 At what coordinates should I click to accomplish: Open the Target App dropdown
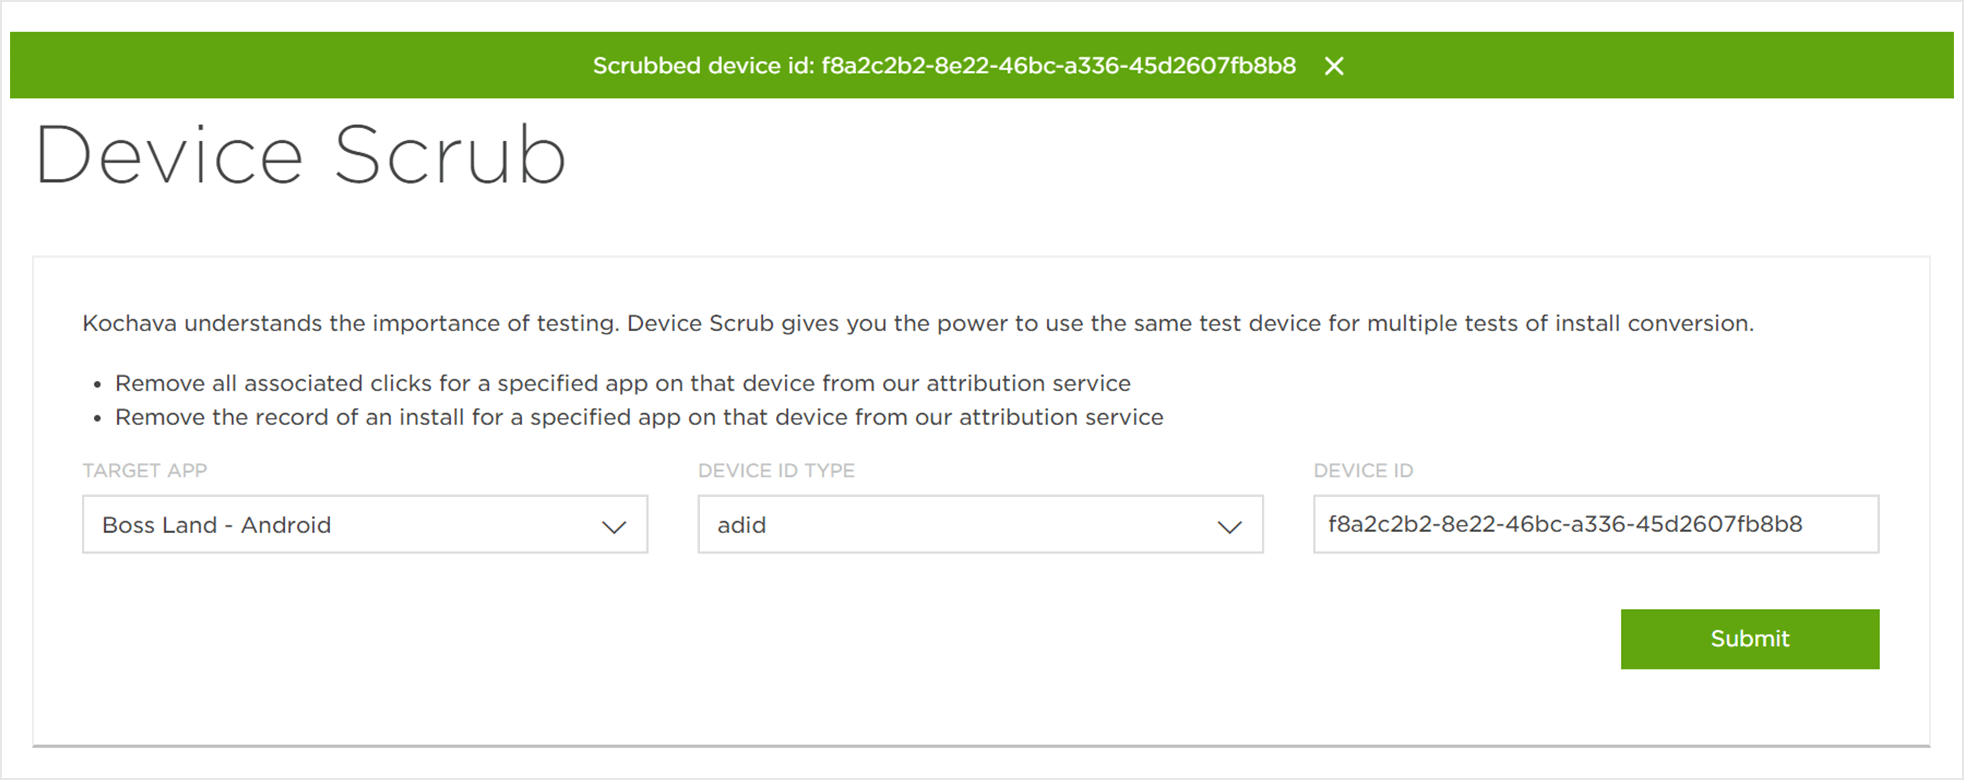coord(365,524)
